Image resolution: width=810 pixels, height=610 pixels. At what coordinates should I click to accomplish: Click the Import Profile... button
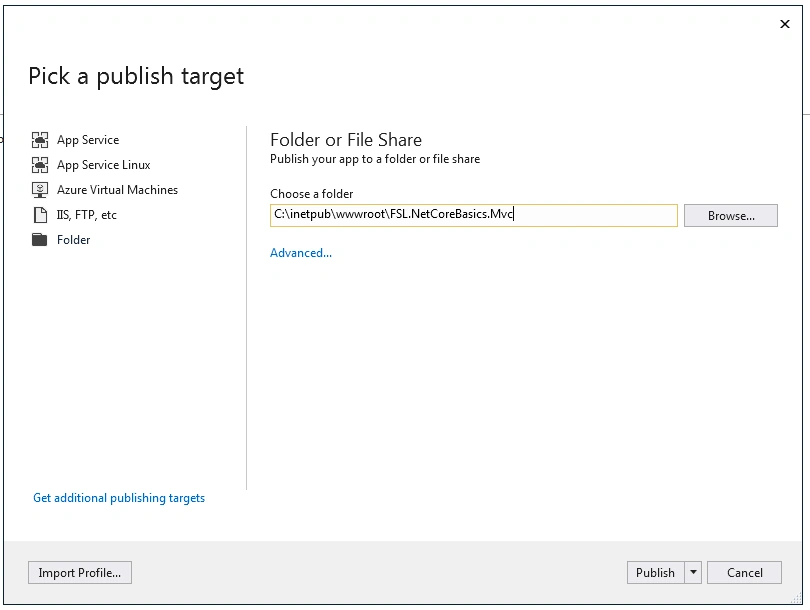point(80,573)
